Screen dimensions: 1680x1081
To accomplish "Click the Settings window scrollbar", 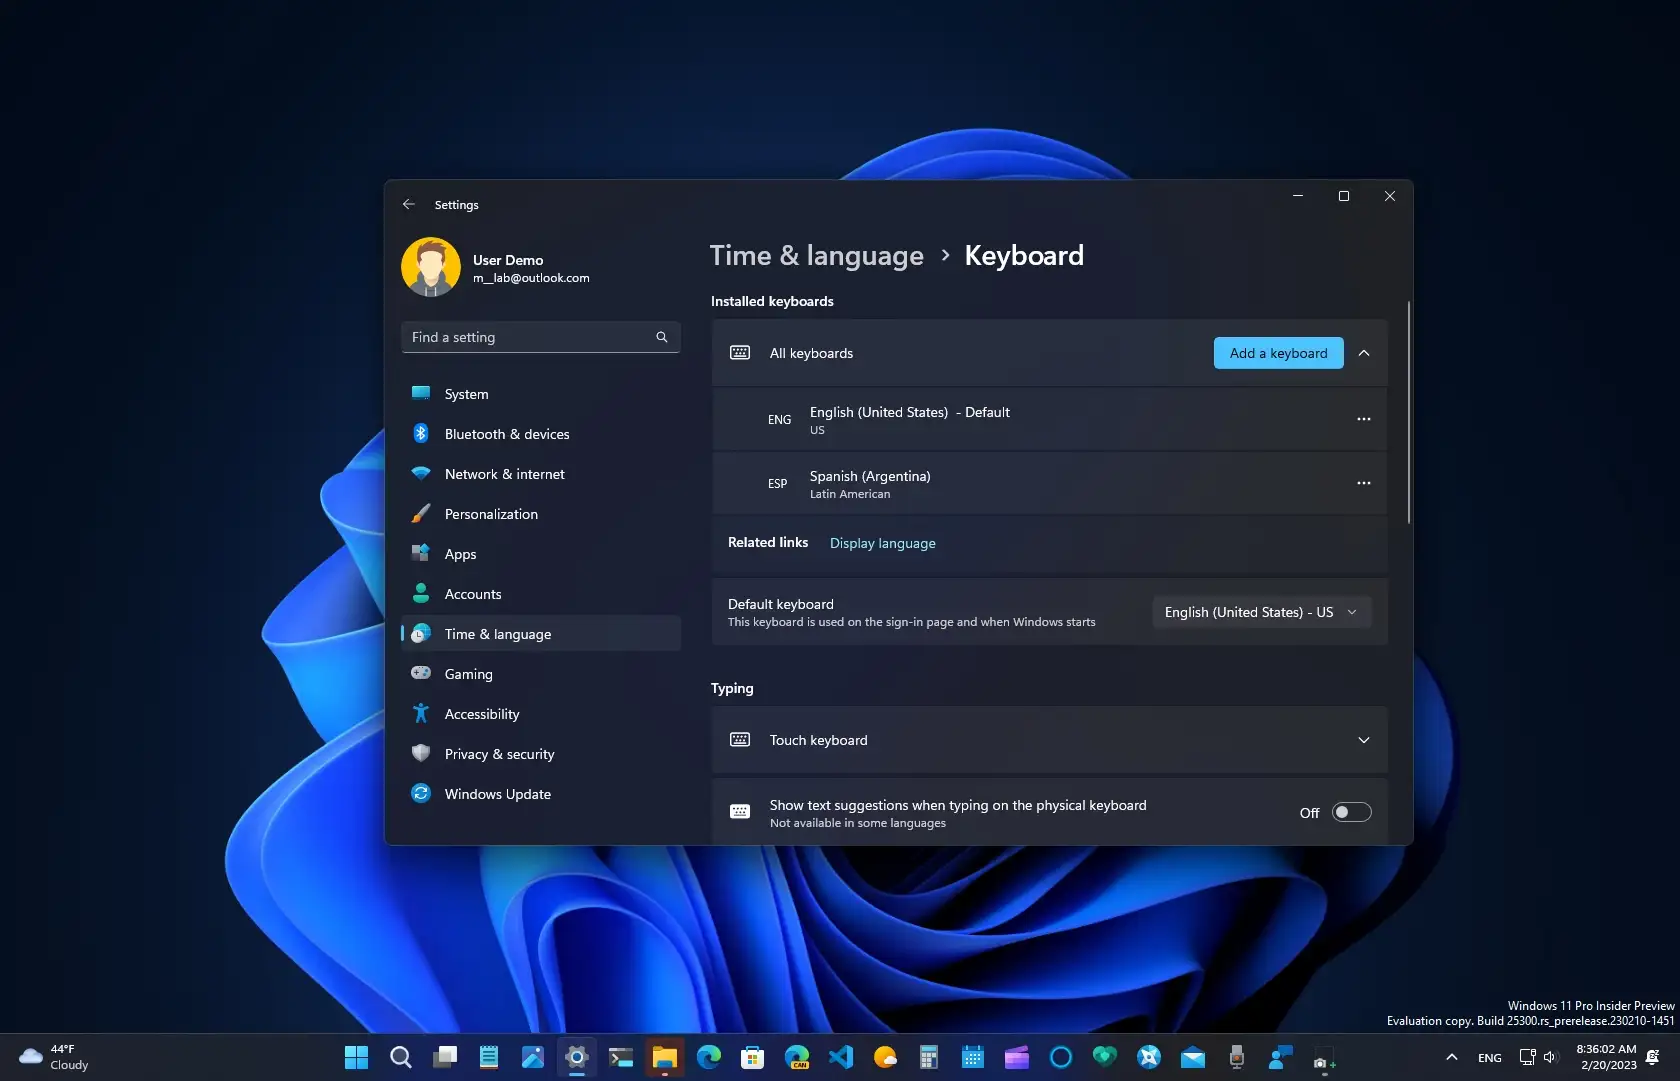I will (x=1408, y=412).
